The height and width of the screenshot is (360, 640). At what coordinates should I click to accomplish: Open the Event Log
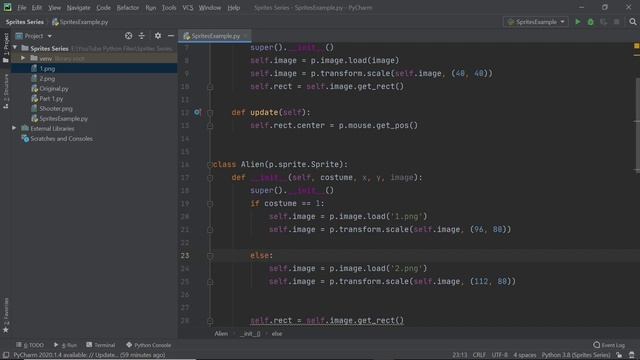point(609,345)
